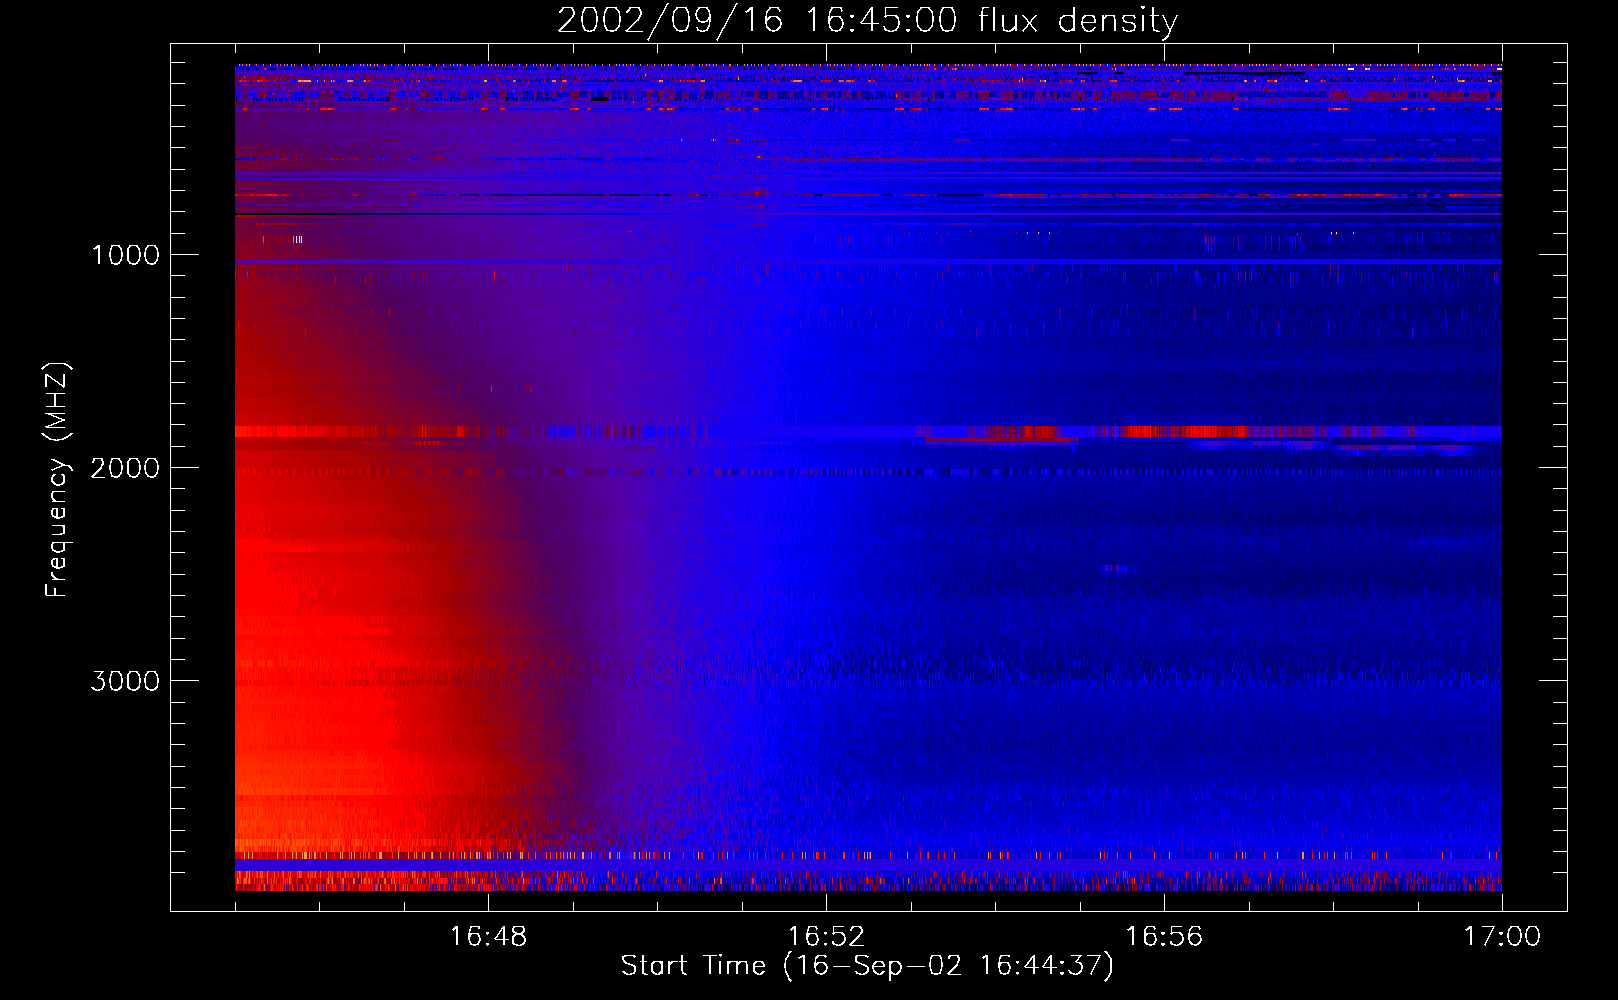The width and height of the screenshot is (1618, 1000).
Task: Click the 17:00 time tick label
Action: coord(1502,937)
